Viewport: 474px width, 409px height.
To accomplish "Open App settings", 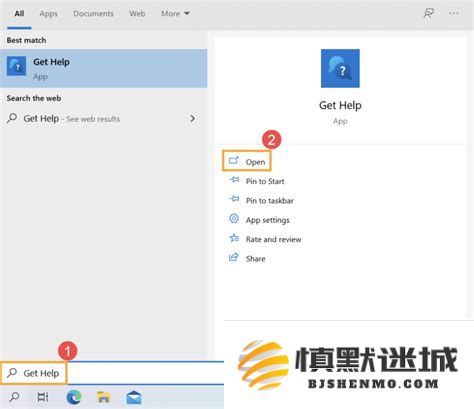I will [x=267, y=220].
